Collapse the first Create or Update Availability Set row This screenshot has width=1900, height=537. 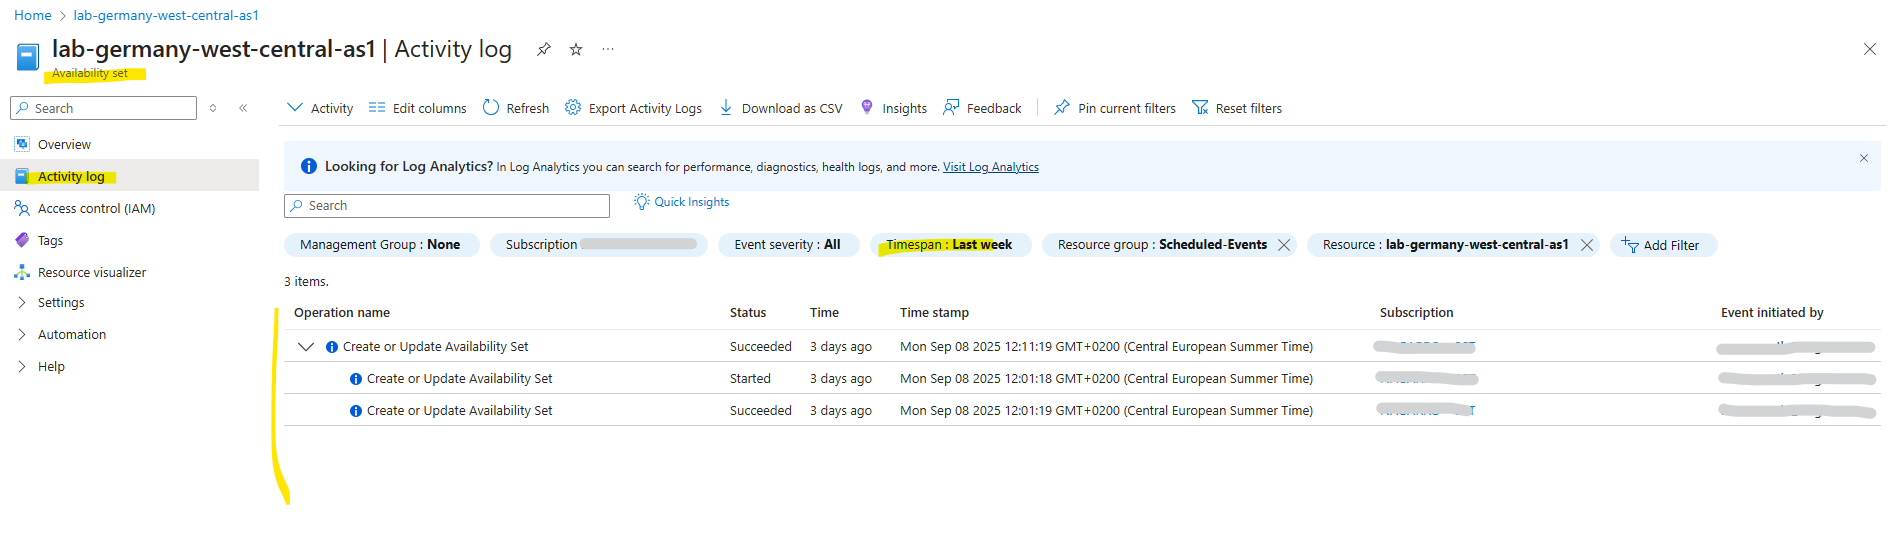point(306,347)
